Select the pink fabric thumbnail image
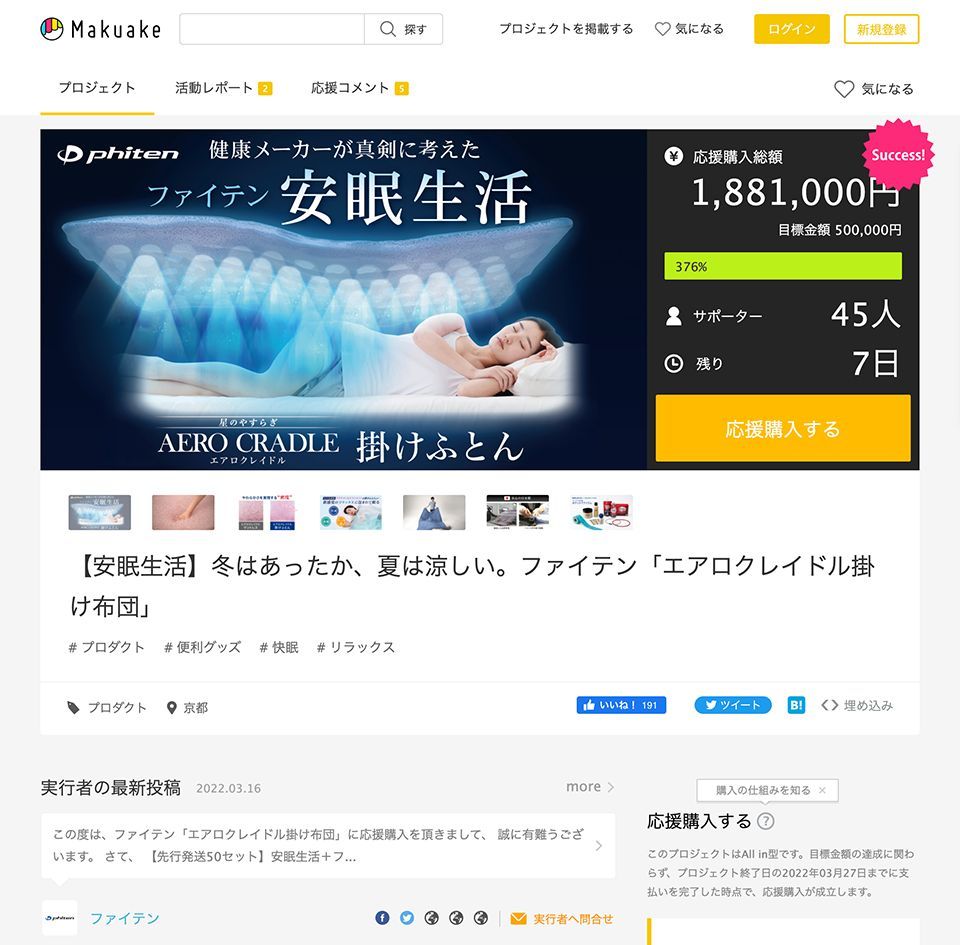 (x=183, y=512)
